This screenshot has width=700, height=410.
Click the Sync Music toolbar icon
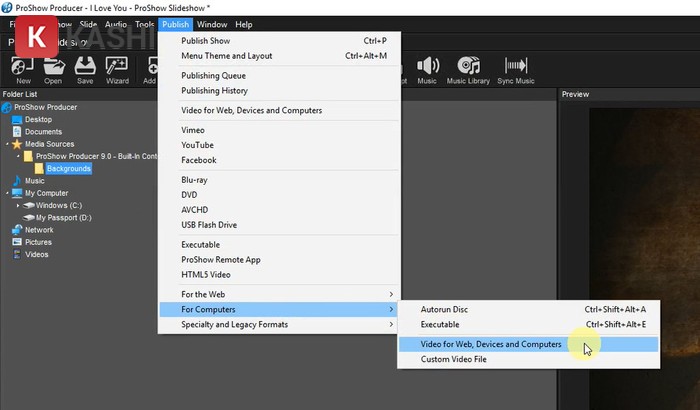pyautogui.click(x=516, y=68)
